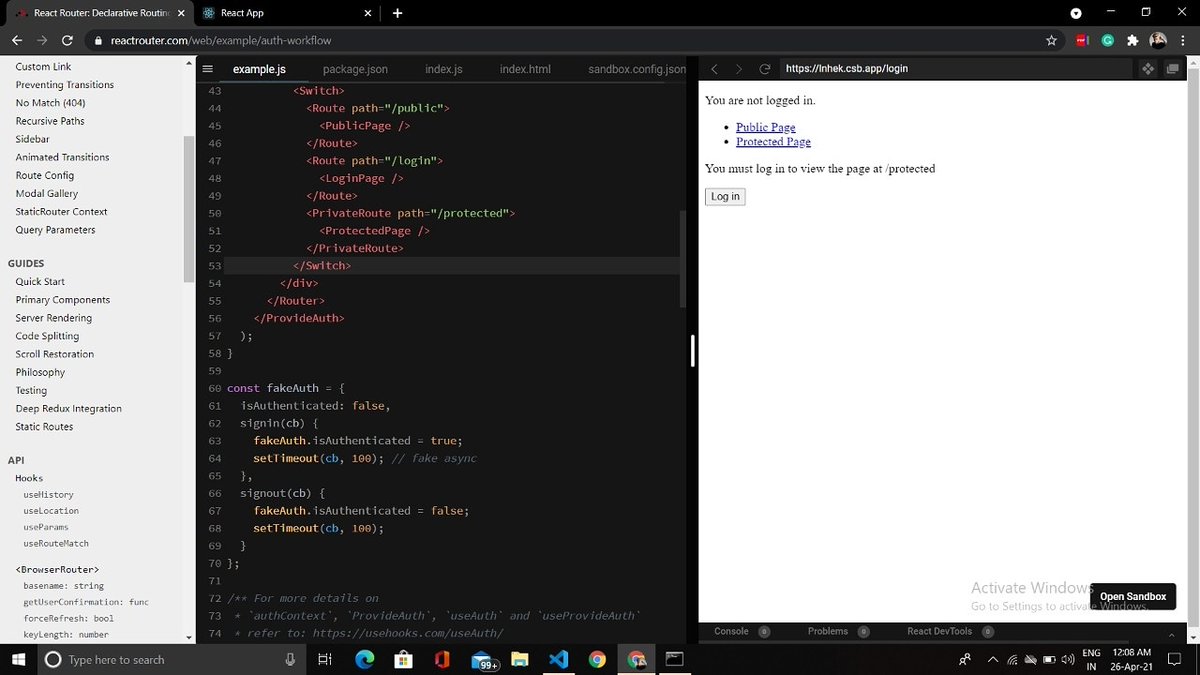Refresh the sandbox preview
The height and width of the screenshot is (675, 1200).
pos(765,69)
